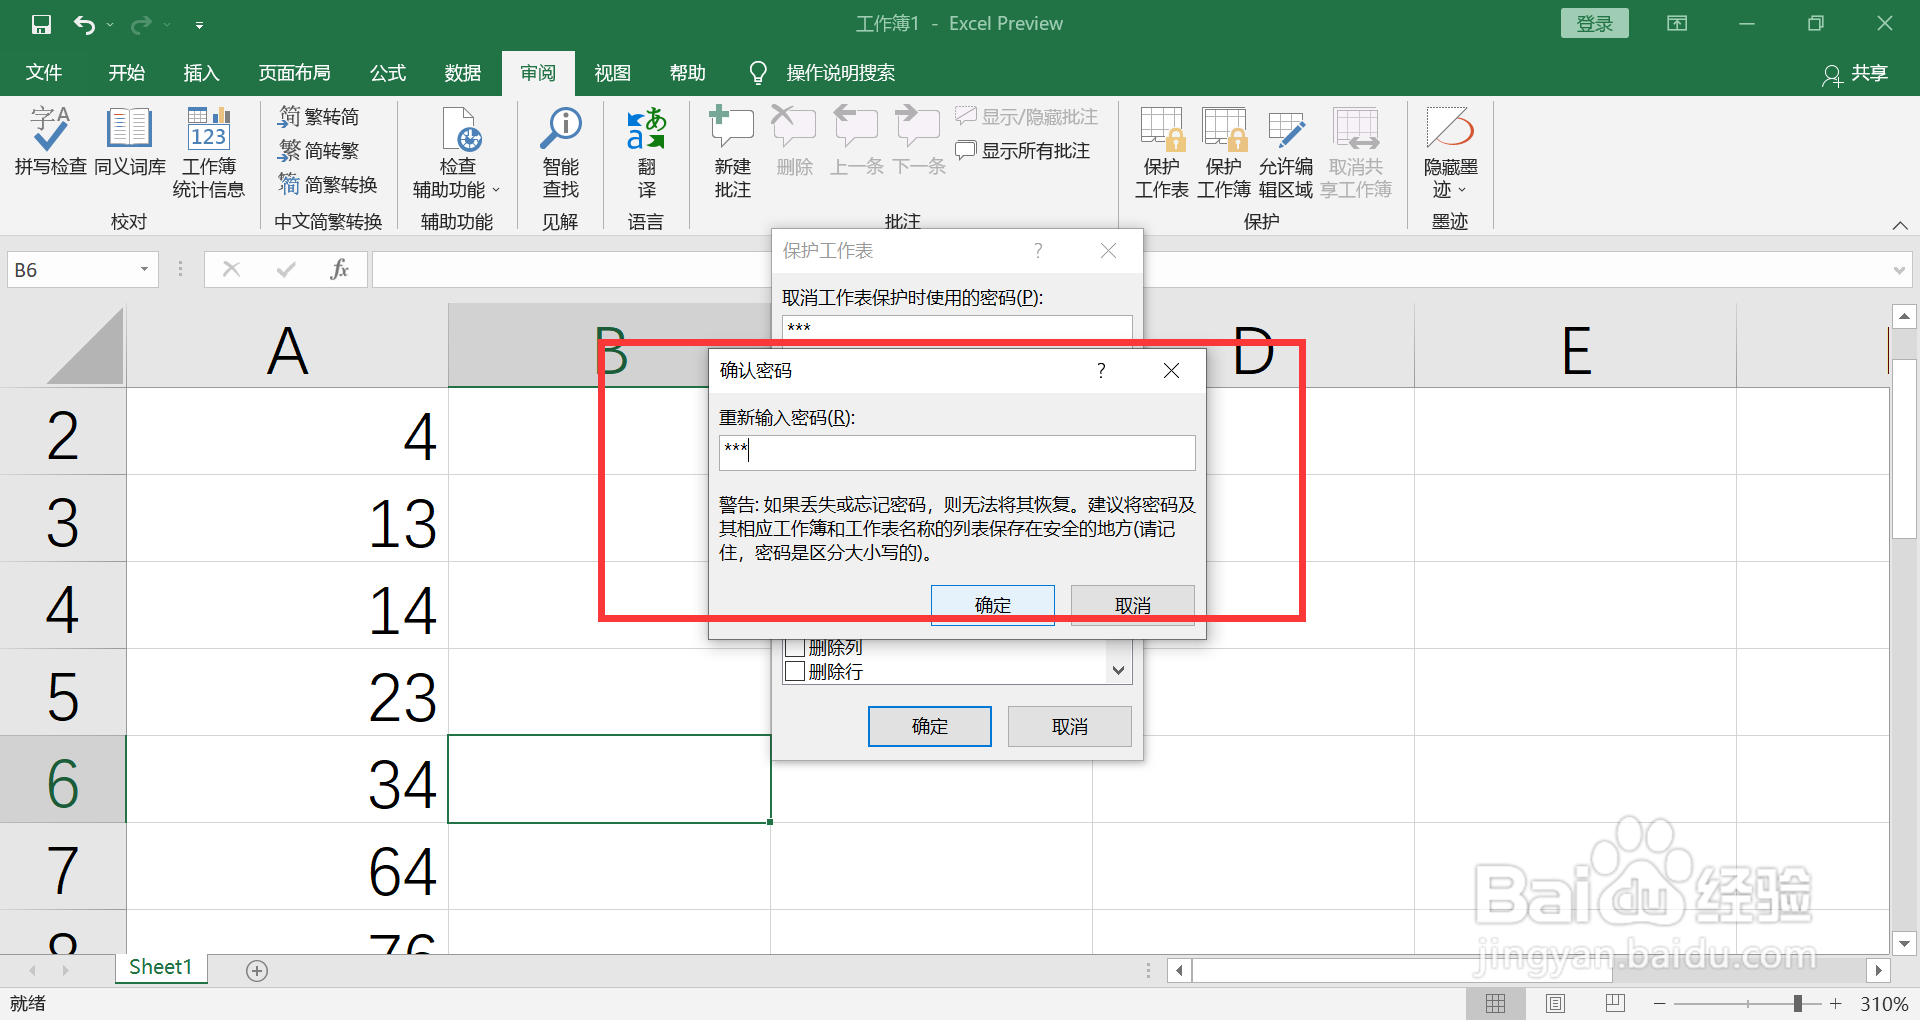Convert Simplified to Traditional Chinese

tap(319, 151)
